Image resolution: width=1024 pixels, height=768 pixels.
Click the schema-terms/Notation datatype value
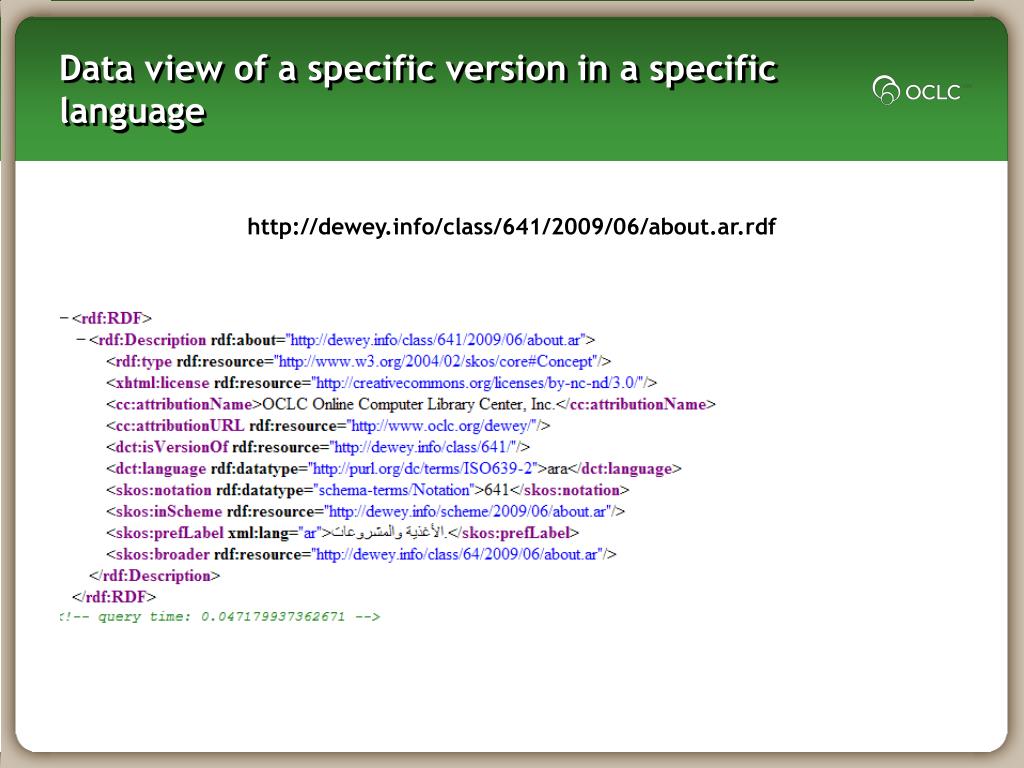394,490
